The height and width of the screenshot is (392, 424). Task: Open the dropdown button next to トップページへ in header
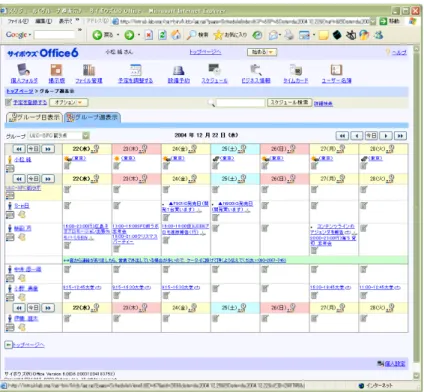pyautogui.click(x=262, y=52)
